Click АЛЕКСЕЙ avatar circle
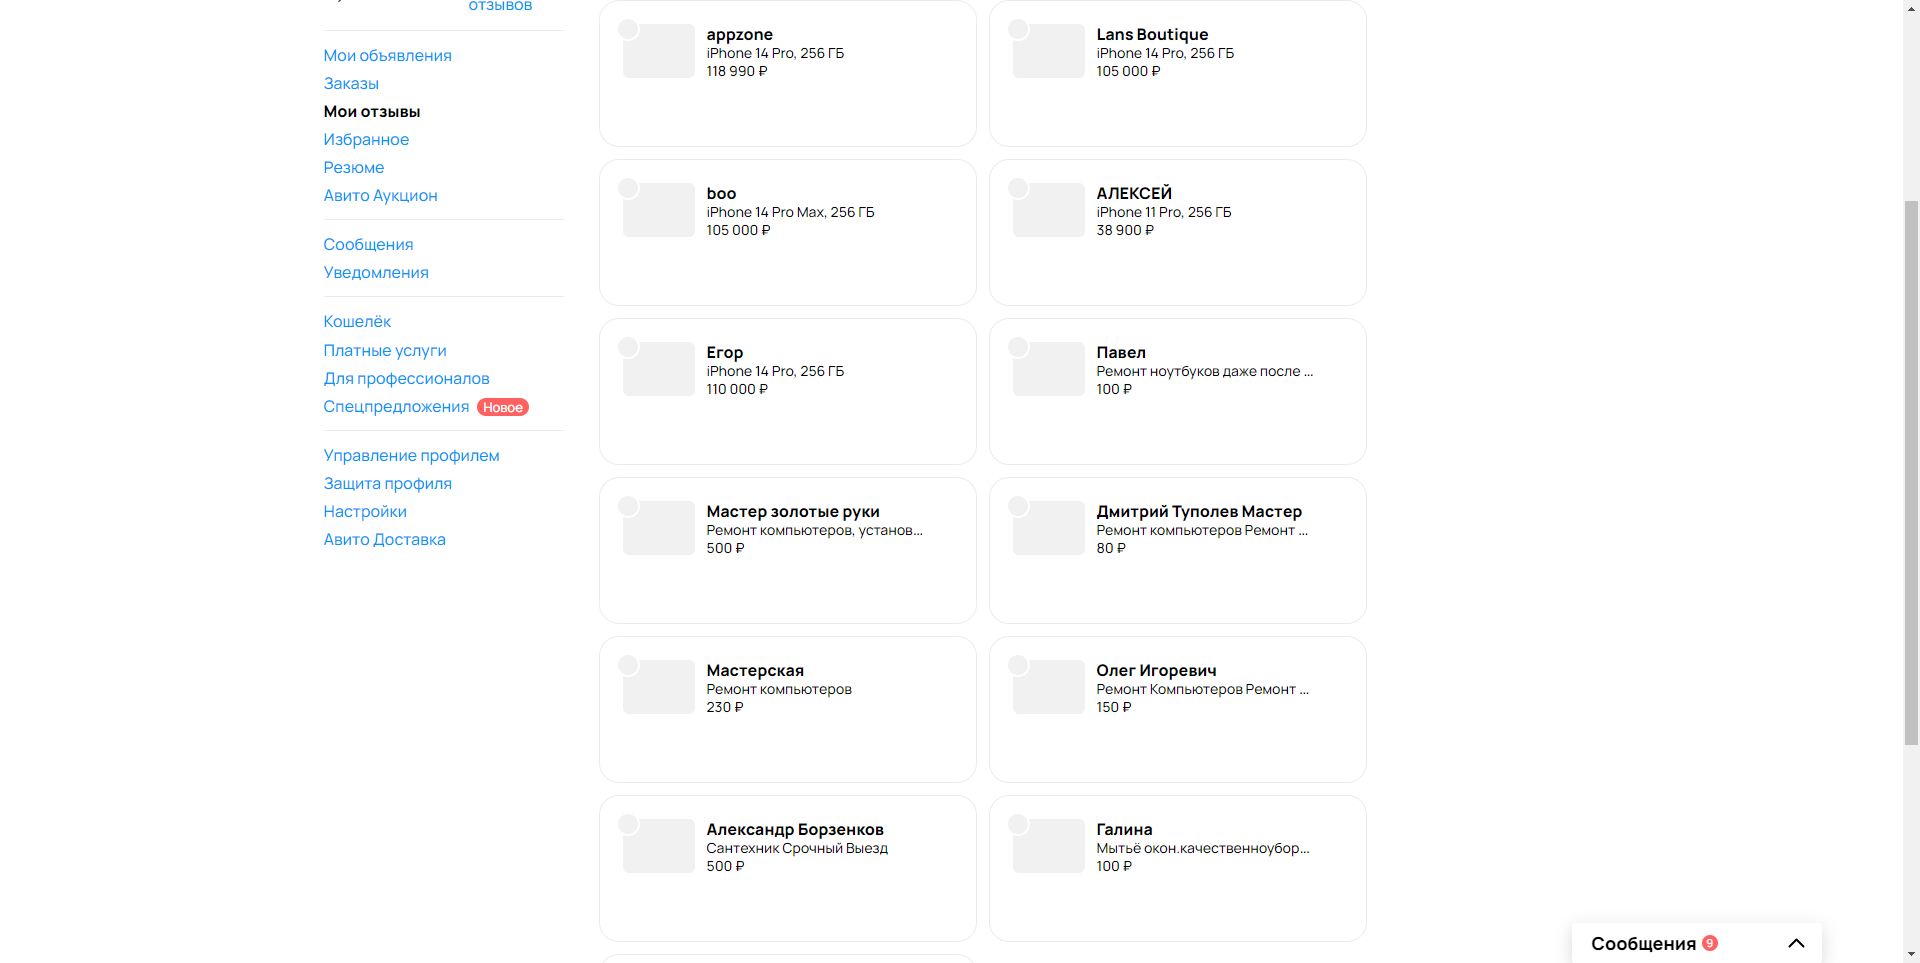The width and height of the screenshot is (1920, 963). (x=1018, y=188)
